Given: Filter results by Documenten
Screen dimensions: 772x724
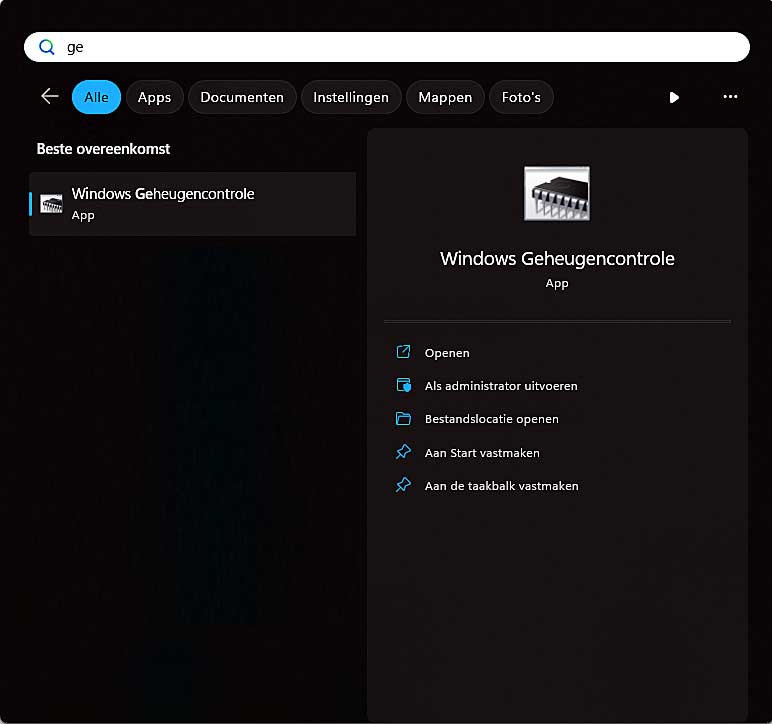Looking at the screenshot, I should [242, 97].
